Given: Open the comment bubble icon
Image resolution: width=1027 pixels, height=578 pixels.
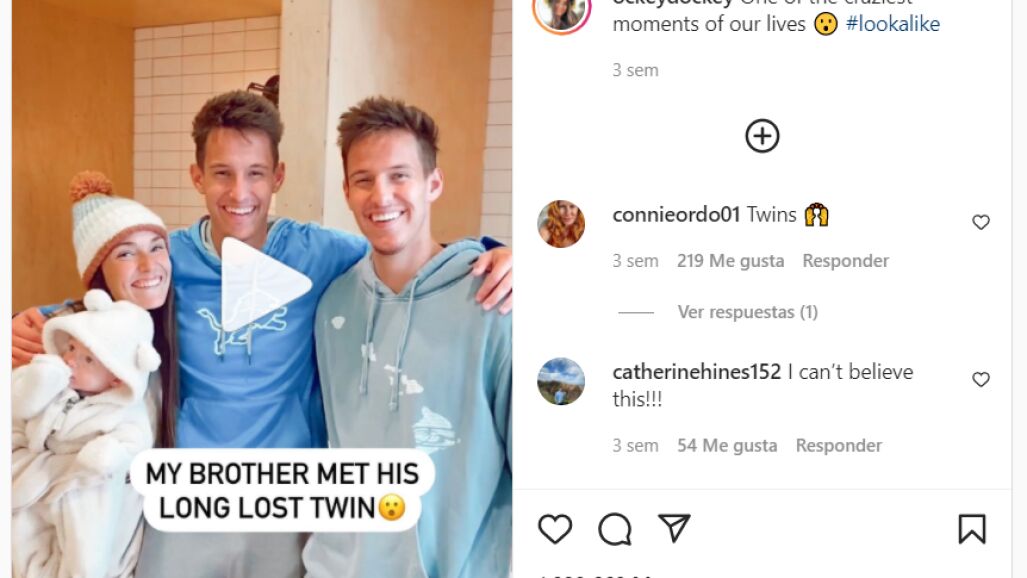Looking at the screenshot, I should 614,529.
